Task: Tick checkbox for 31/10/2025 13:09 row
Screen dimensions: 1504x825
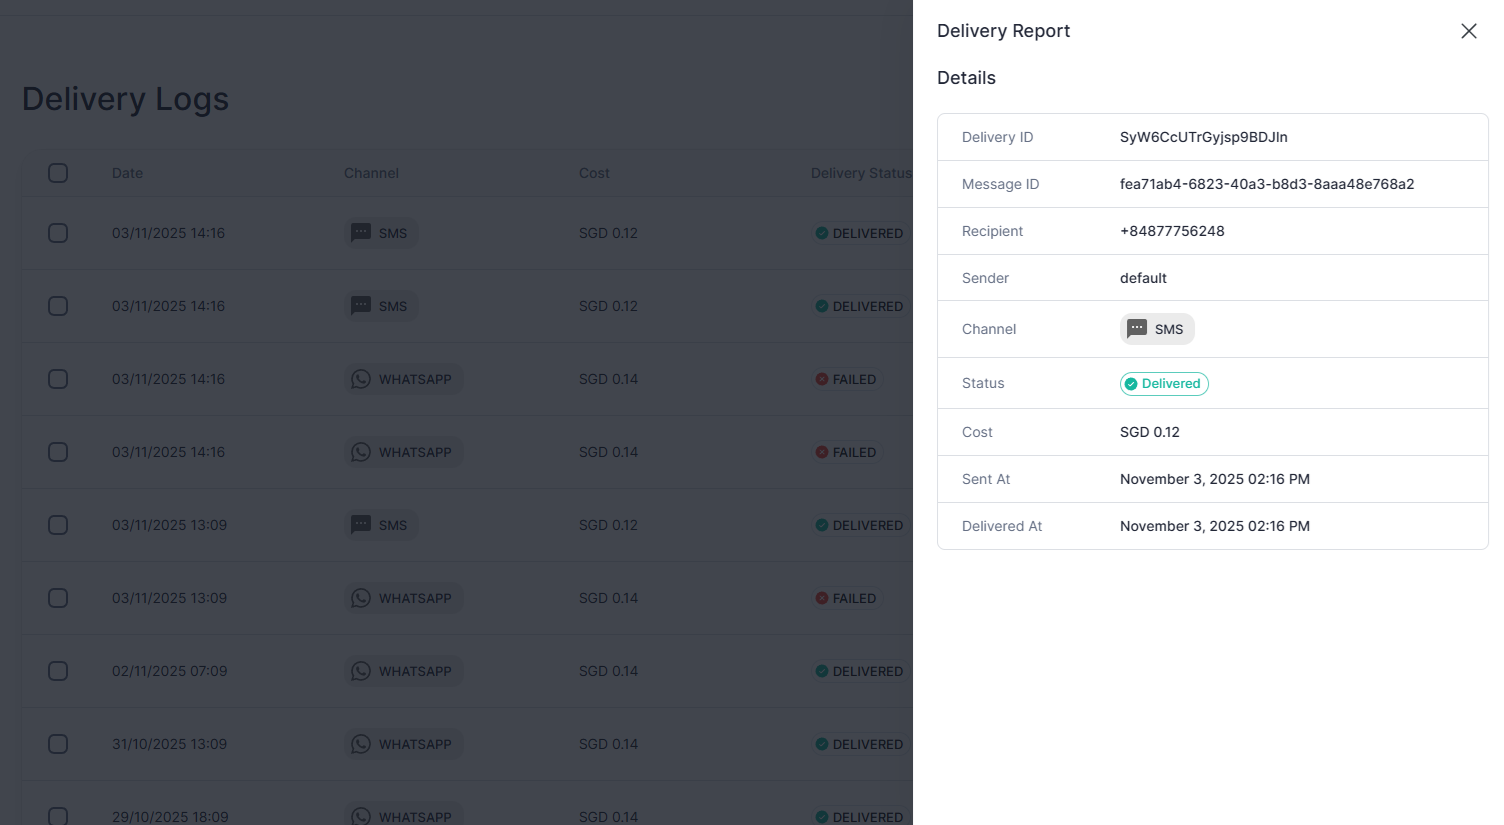Action: [58, 744]
